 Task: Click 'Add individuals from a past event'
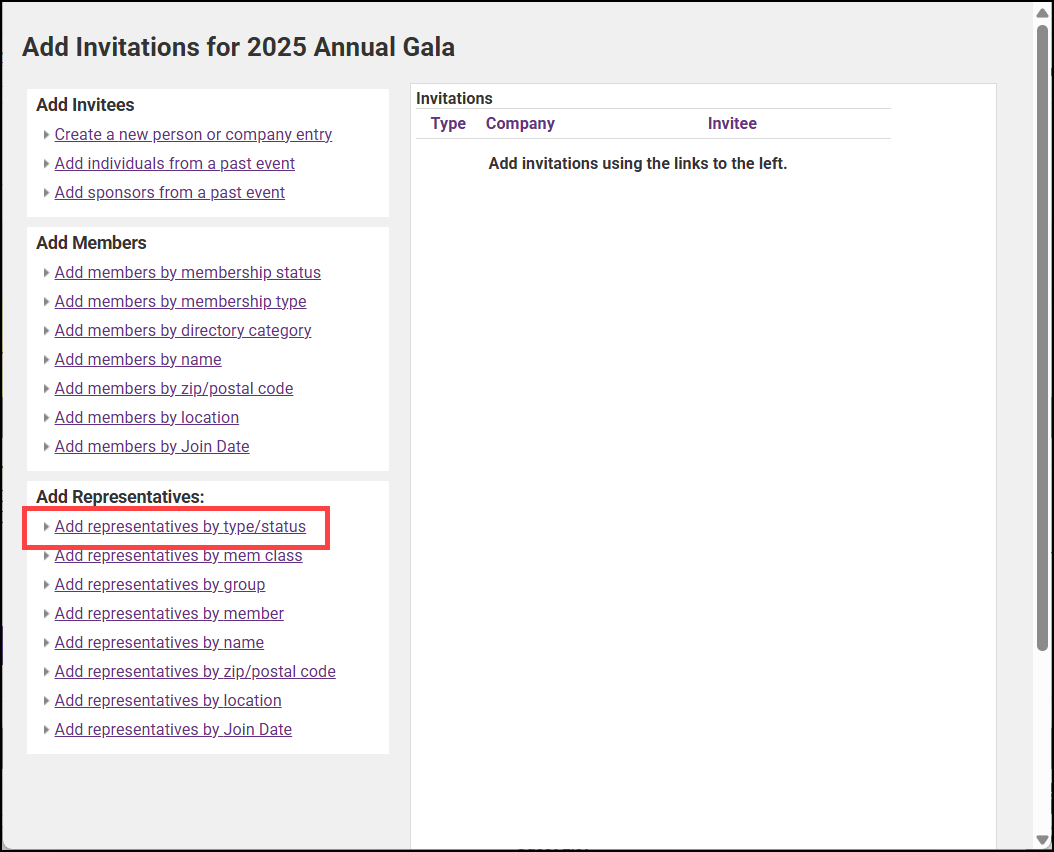point(175,163)
